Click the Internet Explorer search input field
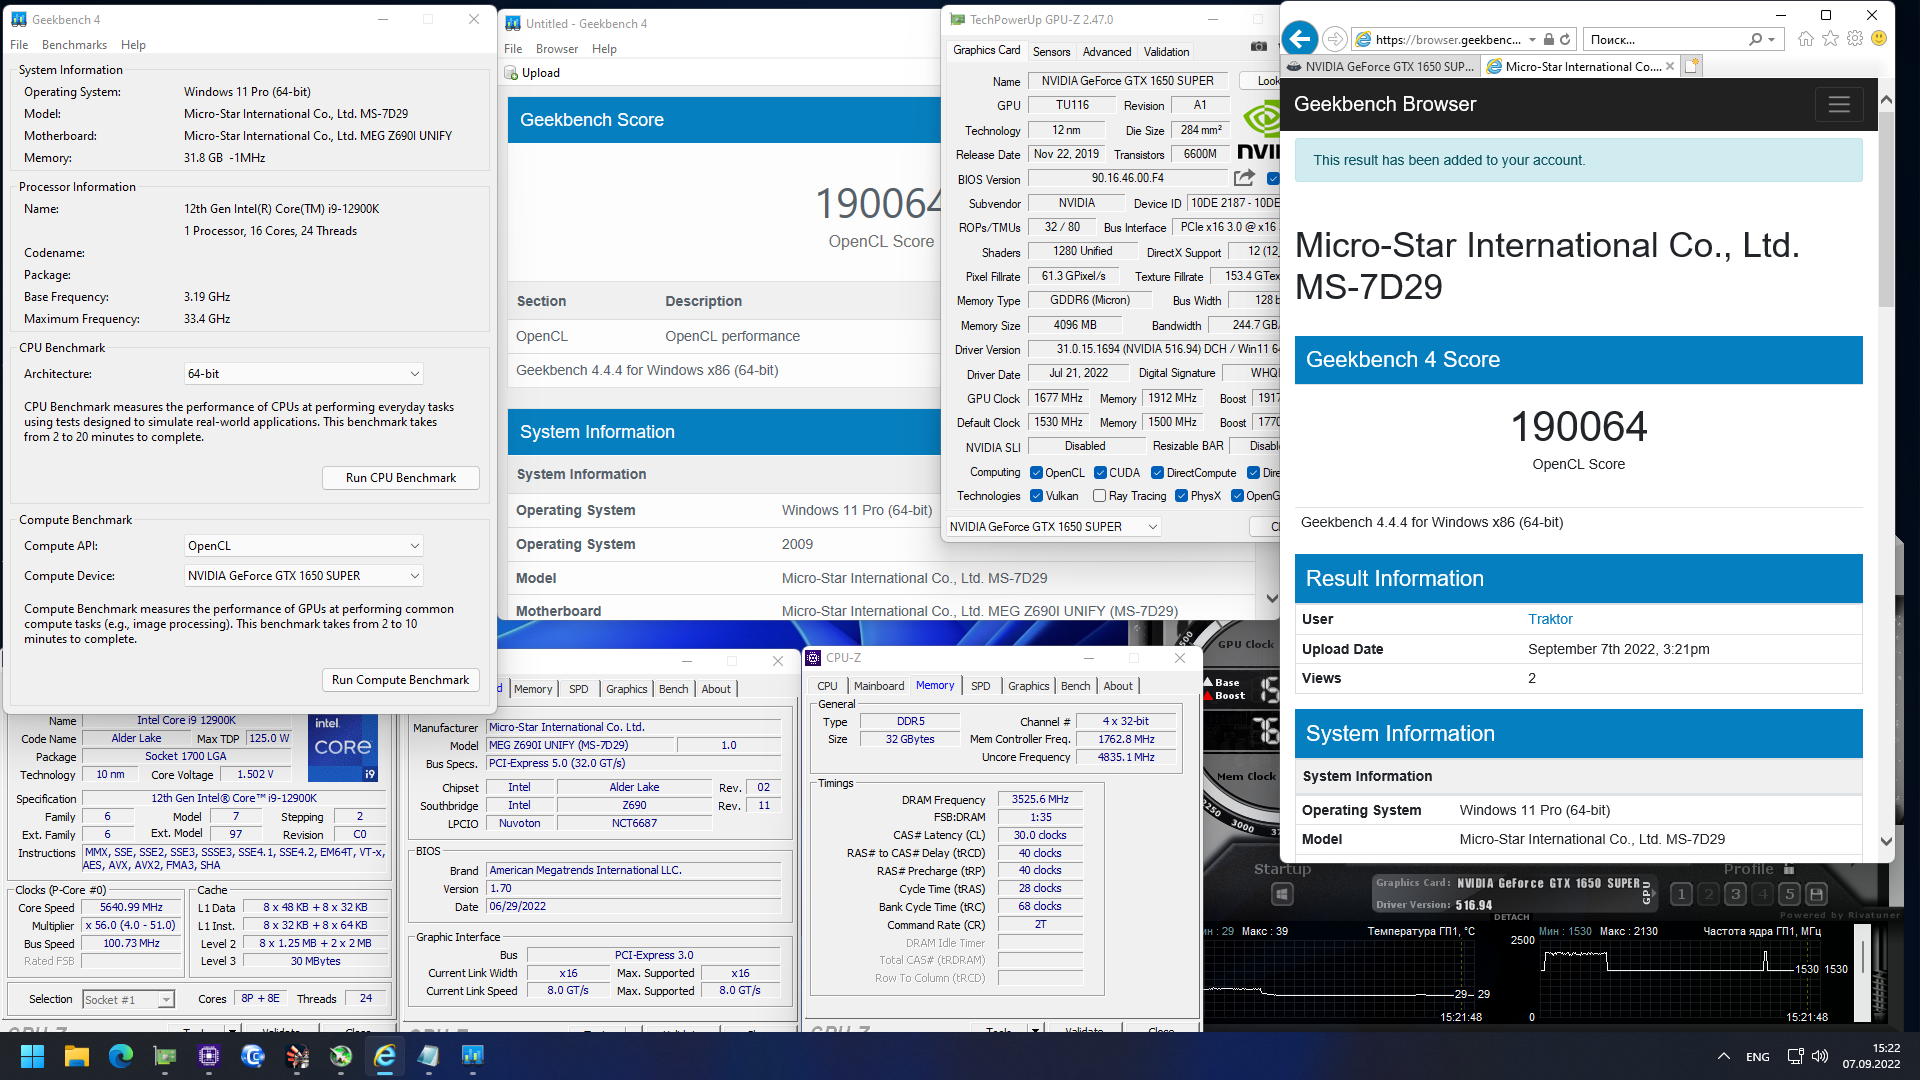This screenshot has height=1080, width=1920. [1665, 39]
